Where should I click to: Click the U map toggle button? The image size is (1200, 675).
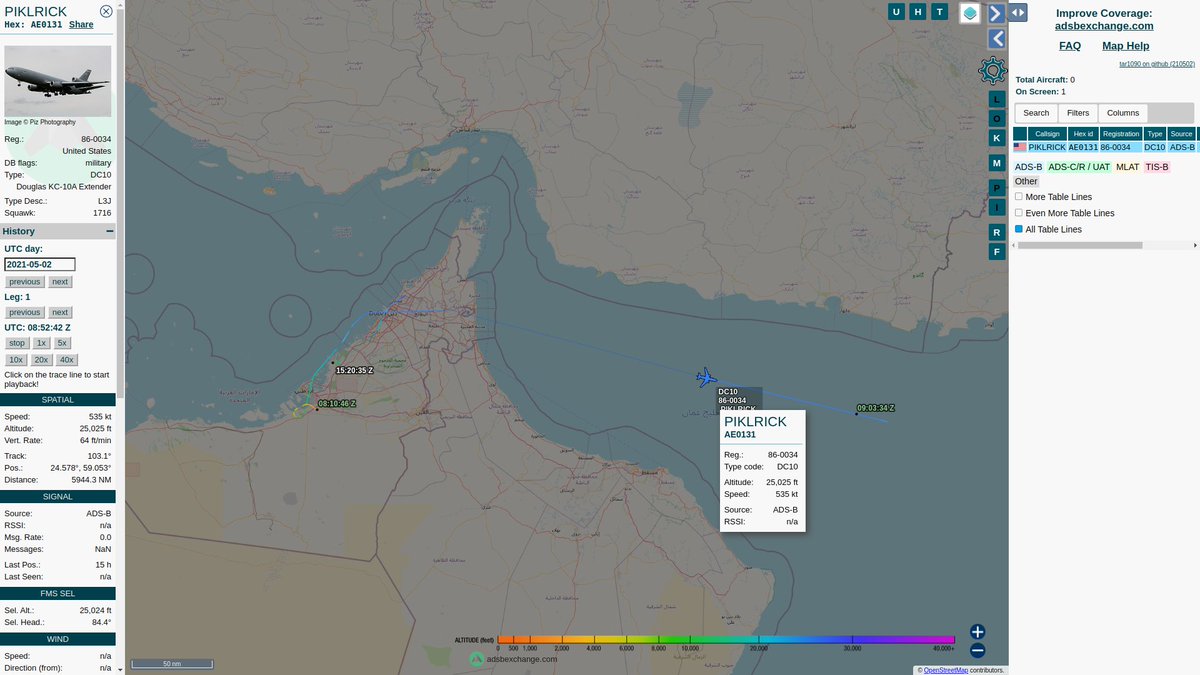tap(896, 12)
